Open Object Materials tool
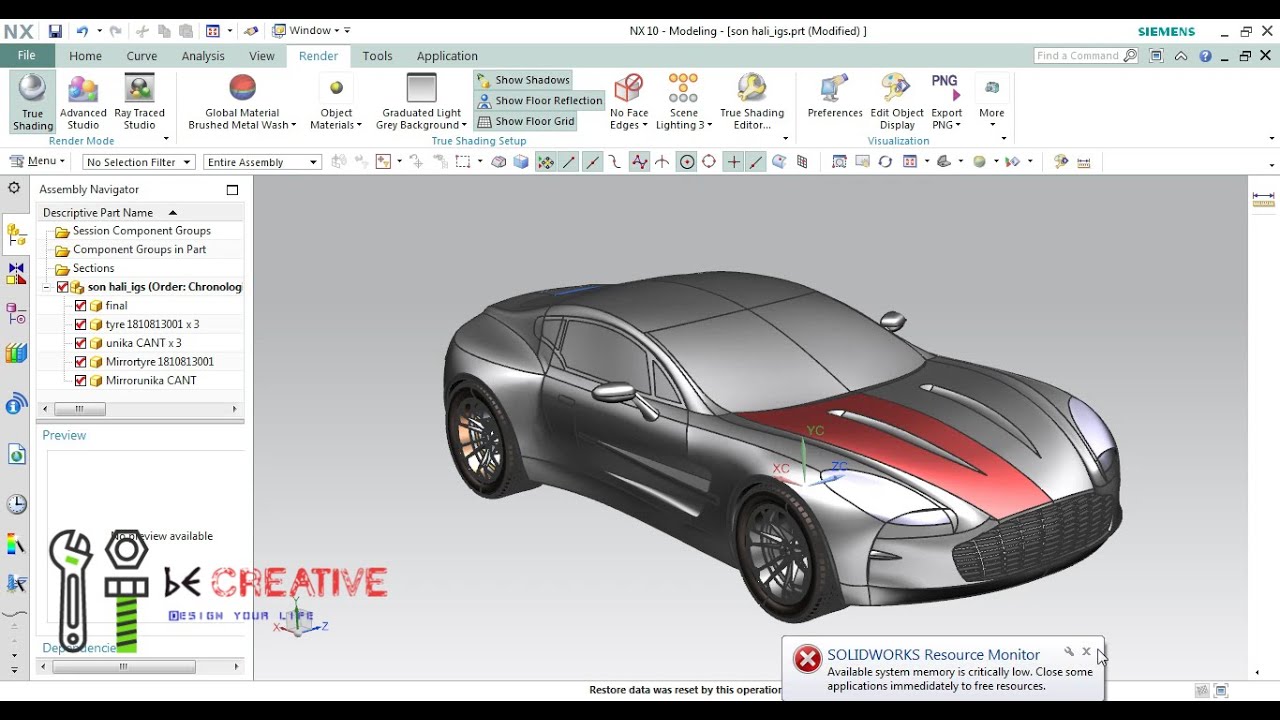 (x=336, y=102)
